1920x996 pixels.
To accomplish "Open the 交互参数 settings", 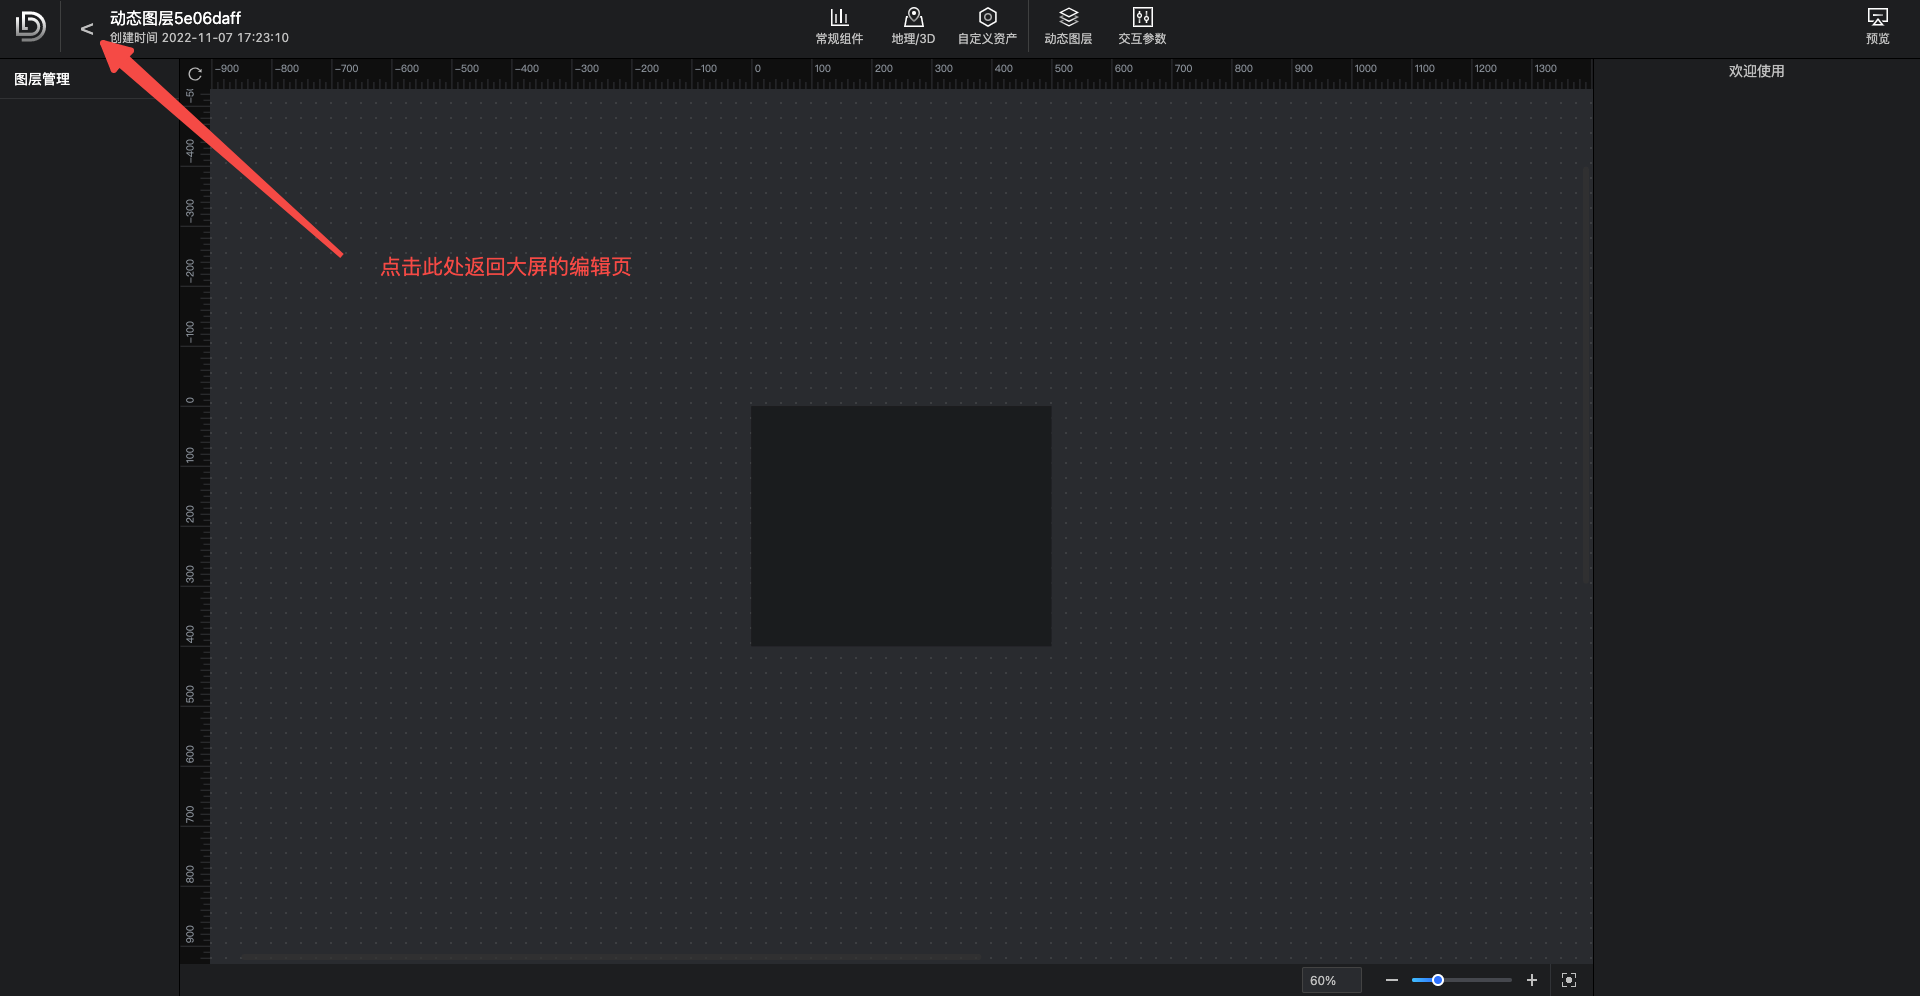I will 1142,26.
